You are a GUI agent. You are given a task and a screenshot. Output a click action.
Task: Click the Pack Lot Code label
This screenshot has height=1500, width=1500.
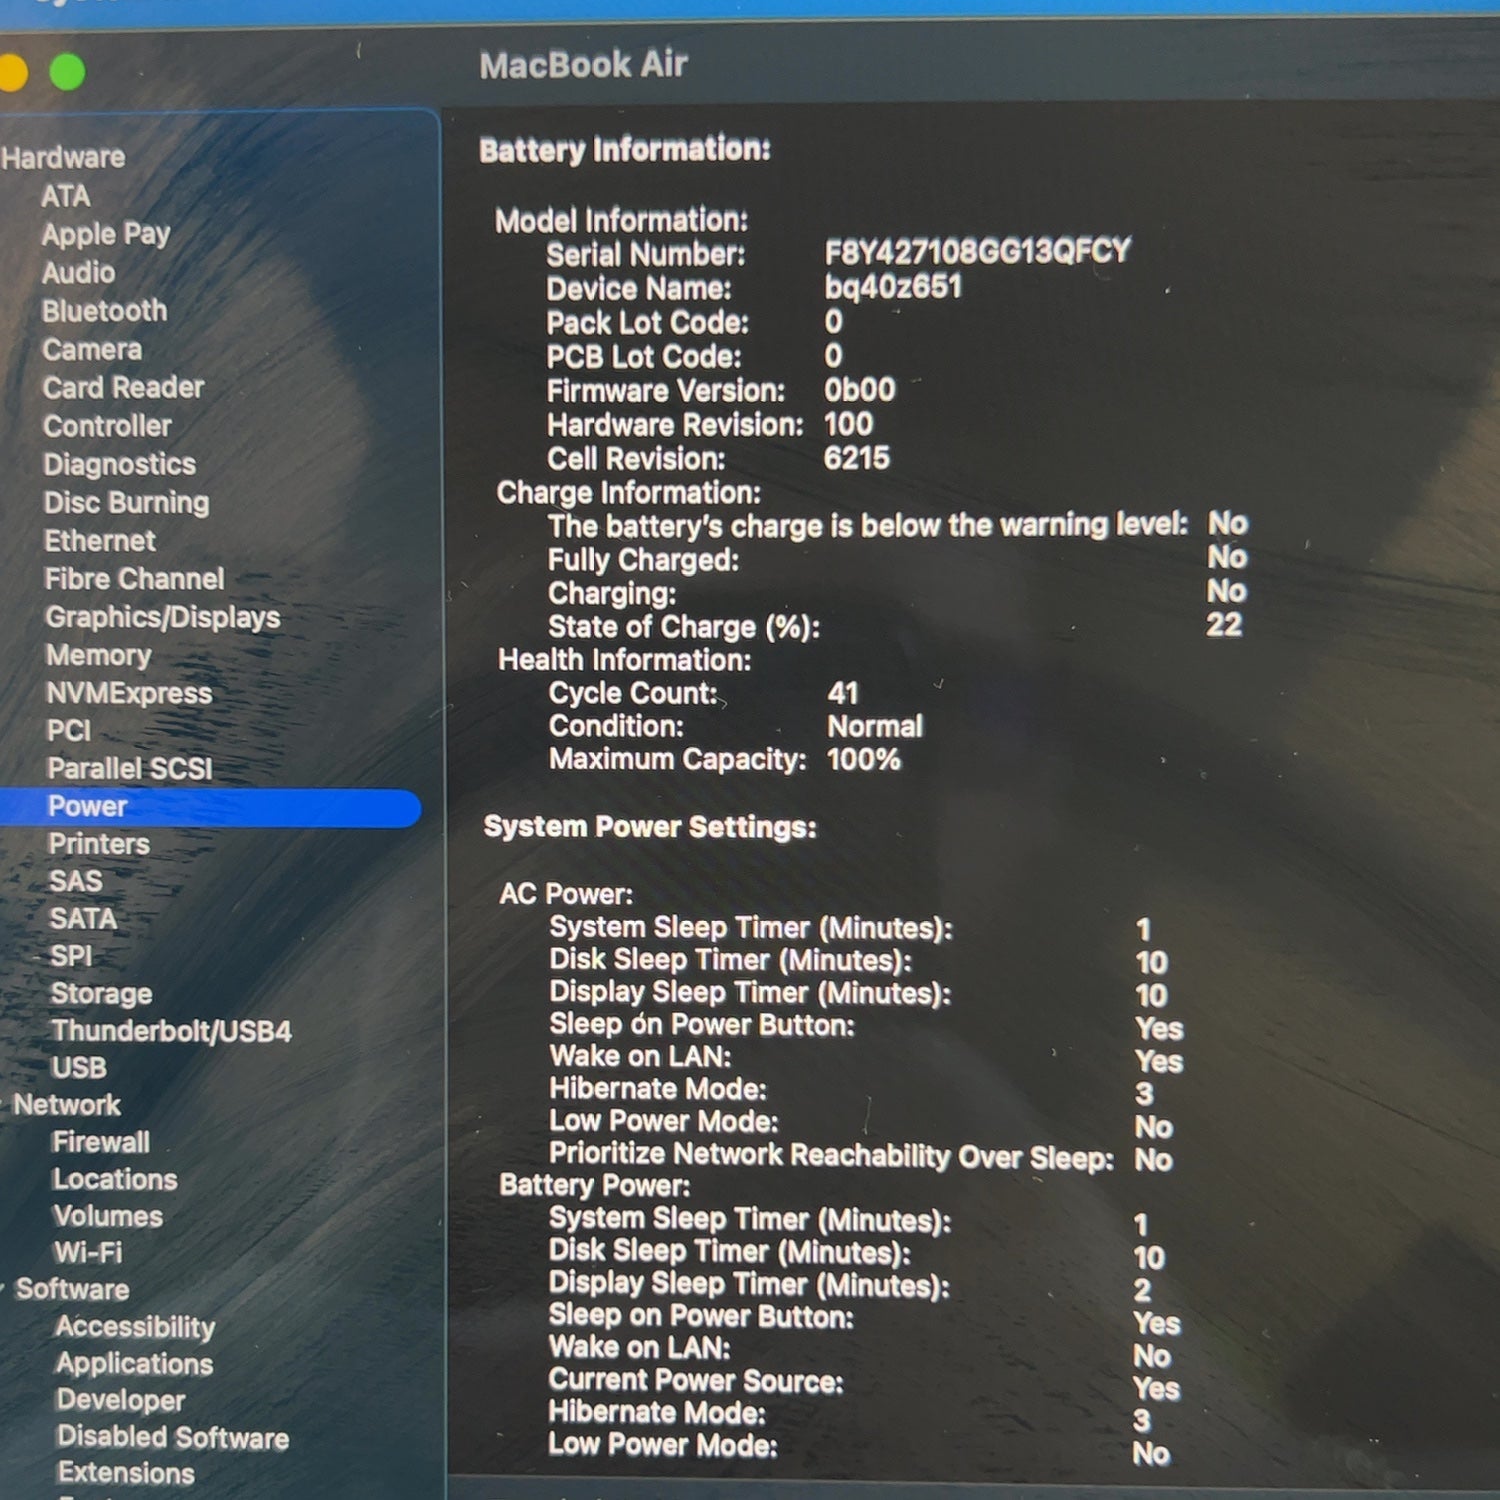click(x=647, y=323)
